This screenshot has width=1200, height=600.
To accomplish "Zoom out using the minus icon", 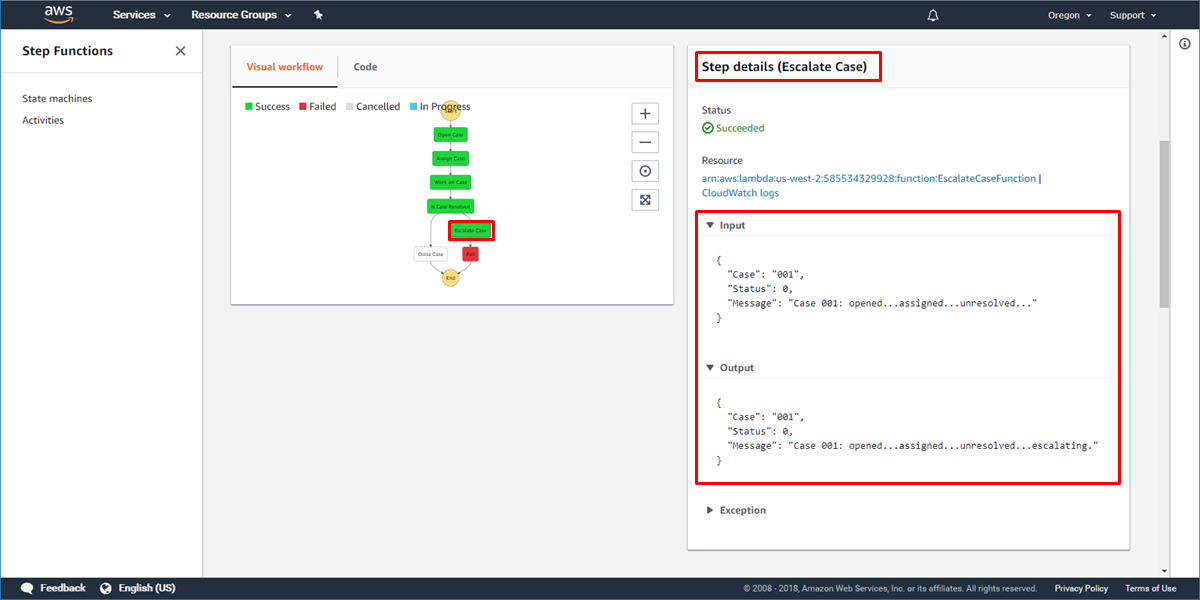I will point(645,142).
